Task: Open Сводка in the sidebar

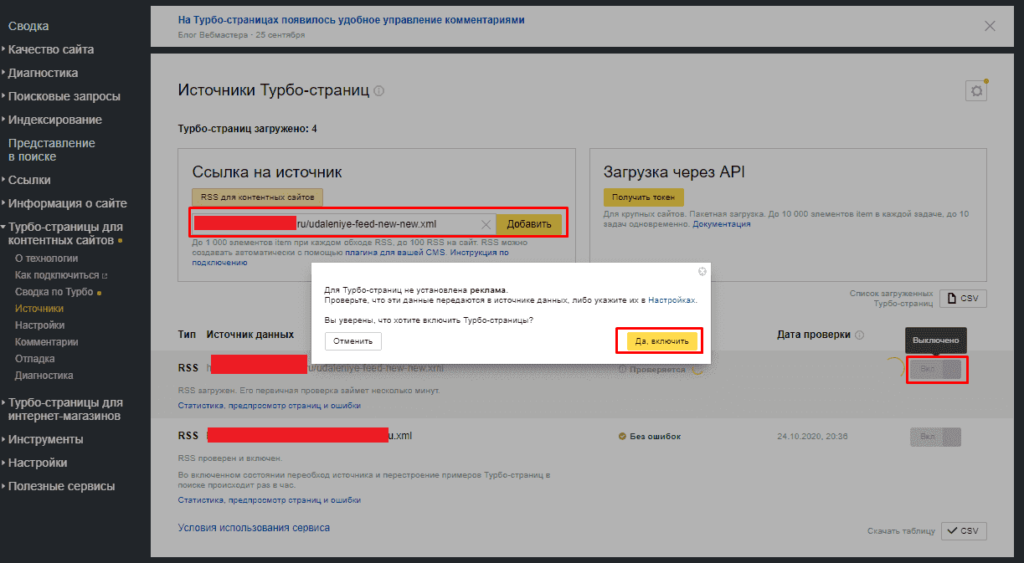Action: (28, 26)
